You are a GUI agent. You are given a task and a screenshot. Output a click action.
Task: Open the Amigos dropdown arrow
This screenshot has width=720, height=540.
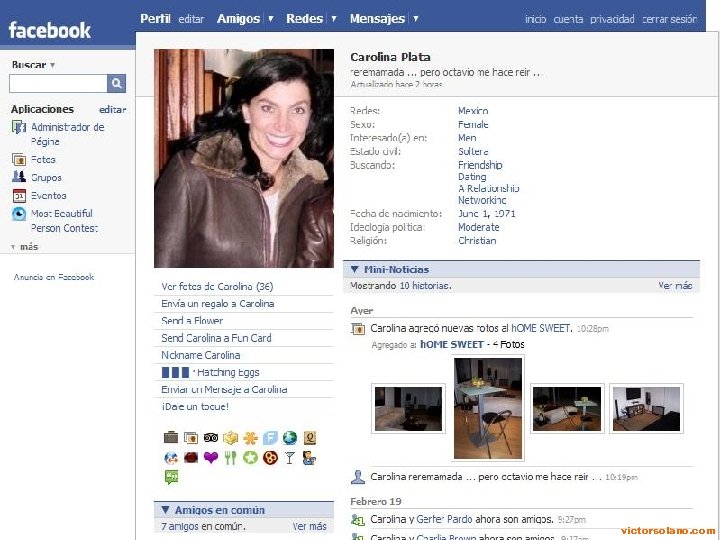coord(270,18)
